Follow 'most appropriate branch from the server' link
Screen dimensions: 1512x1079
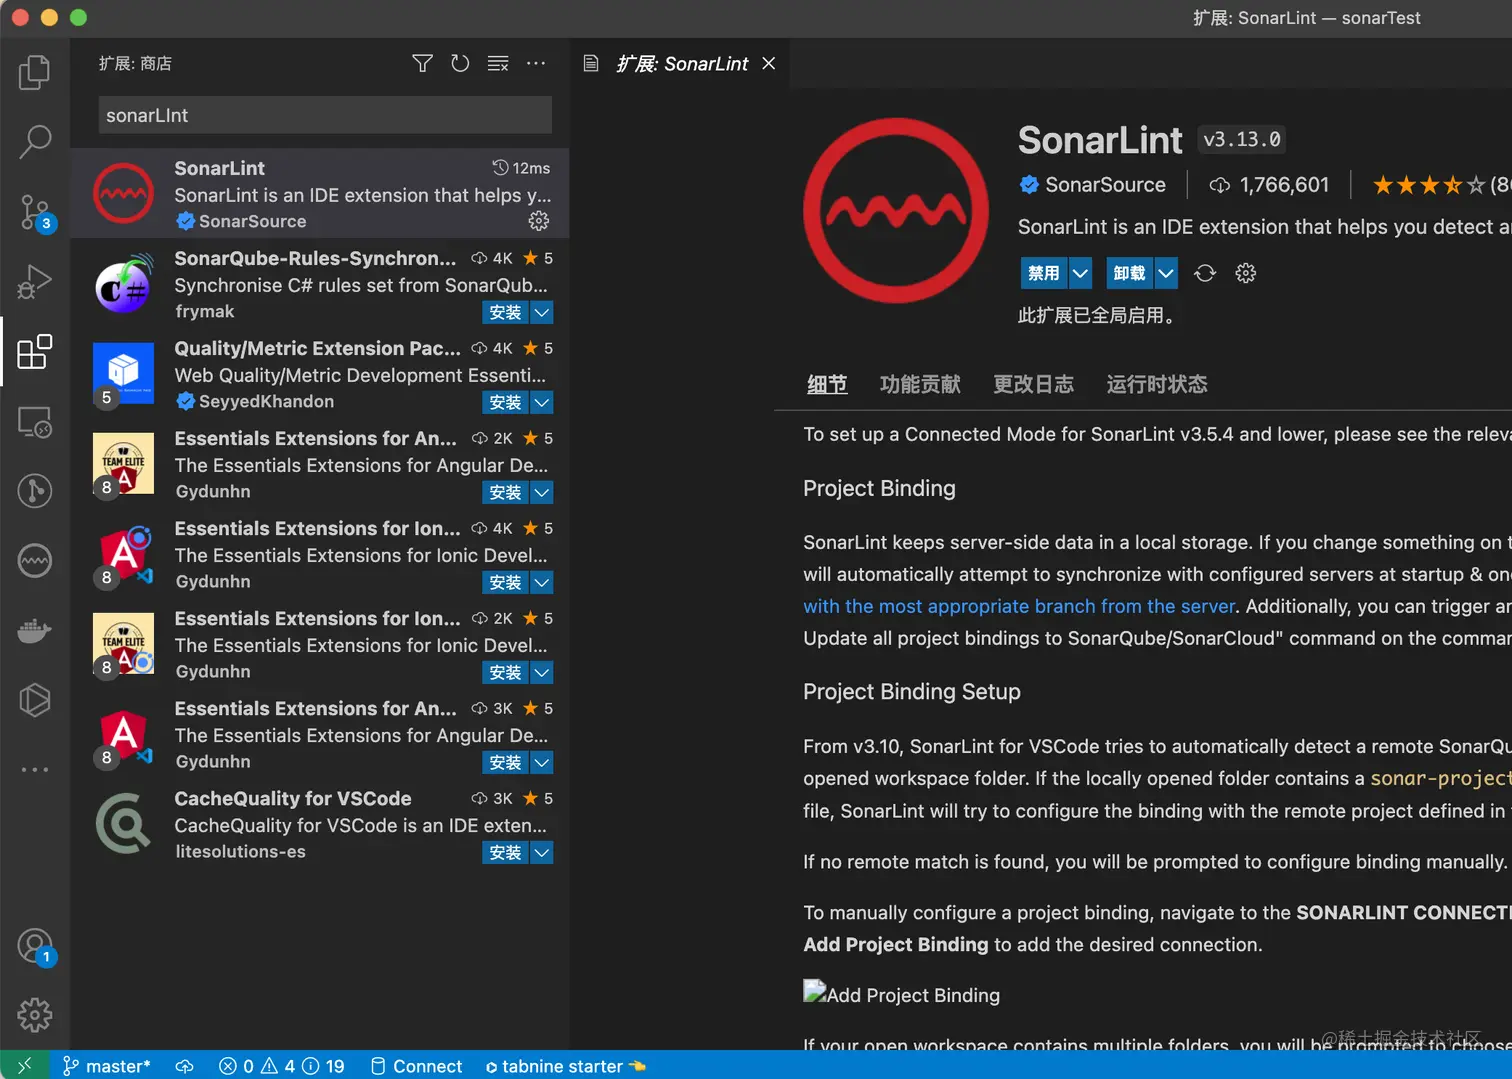[x=1019, y=606]
